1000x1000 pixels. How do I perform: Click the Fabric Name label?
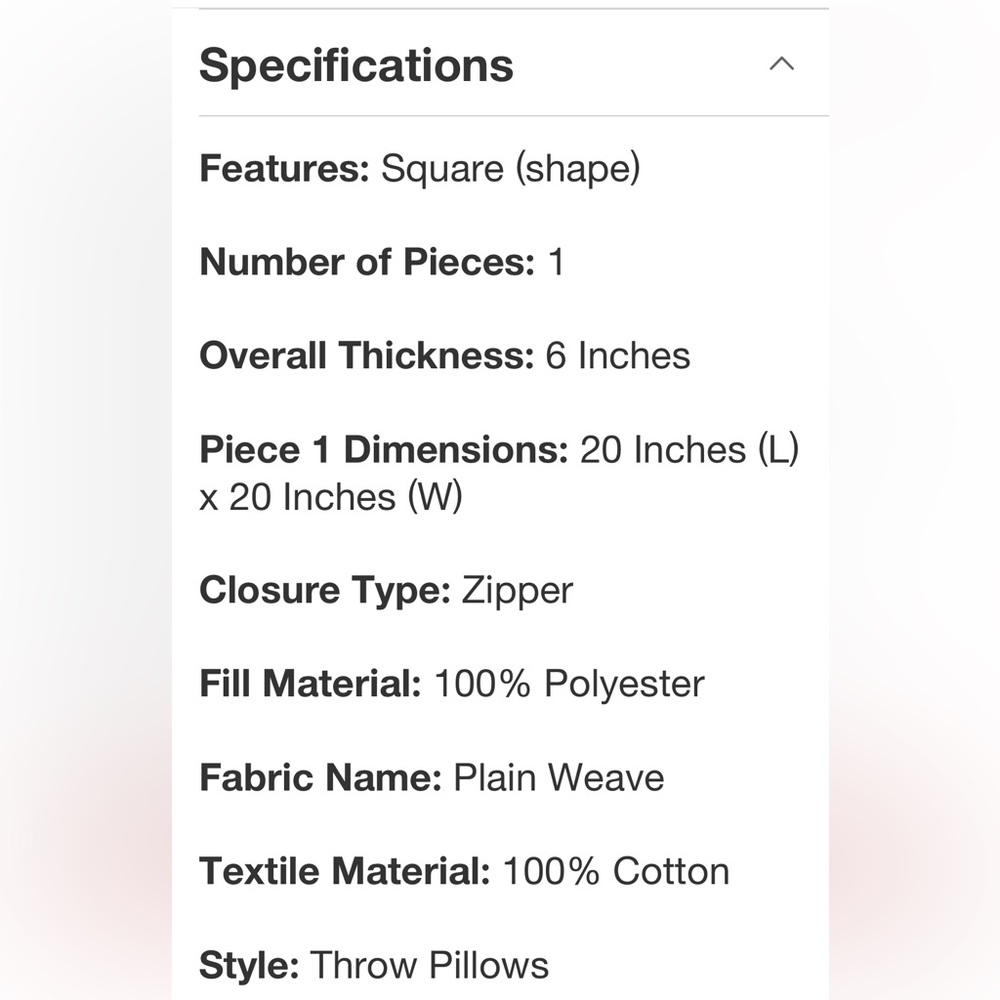320,778
